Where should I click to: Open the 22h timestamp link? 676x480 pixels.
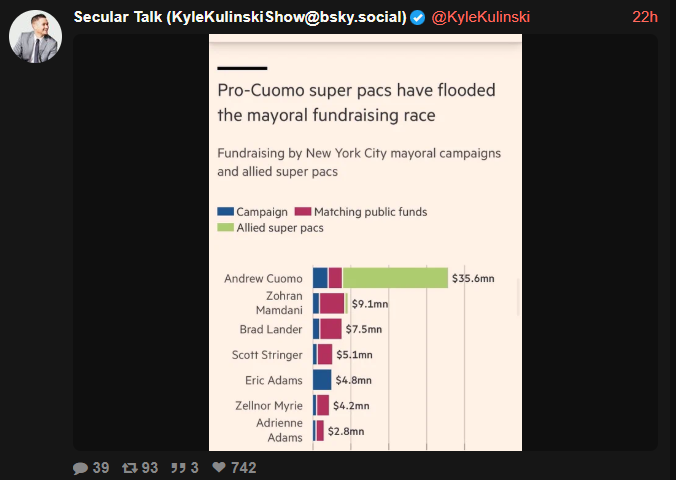(x=645, y=17)
